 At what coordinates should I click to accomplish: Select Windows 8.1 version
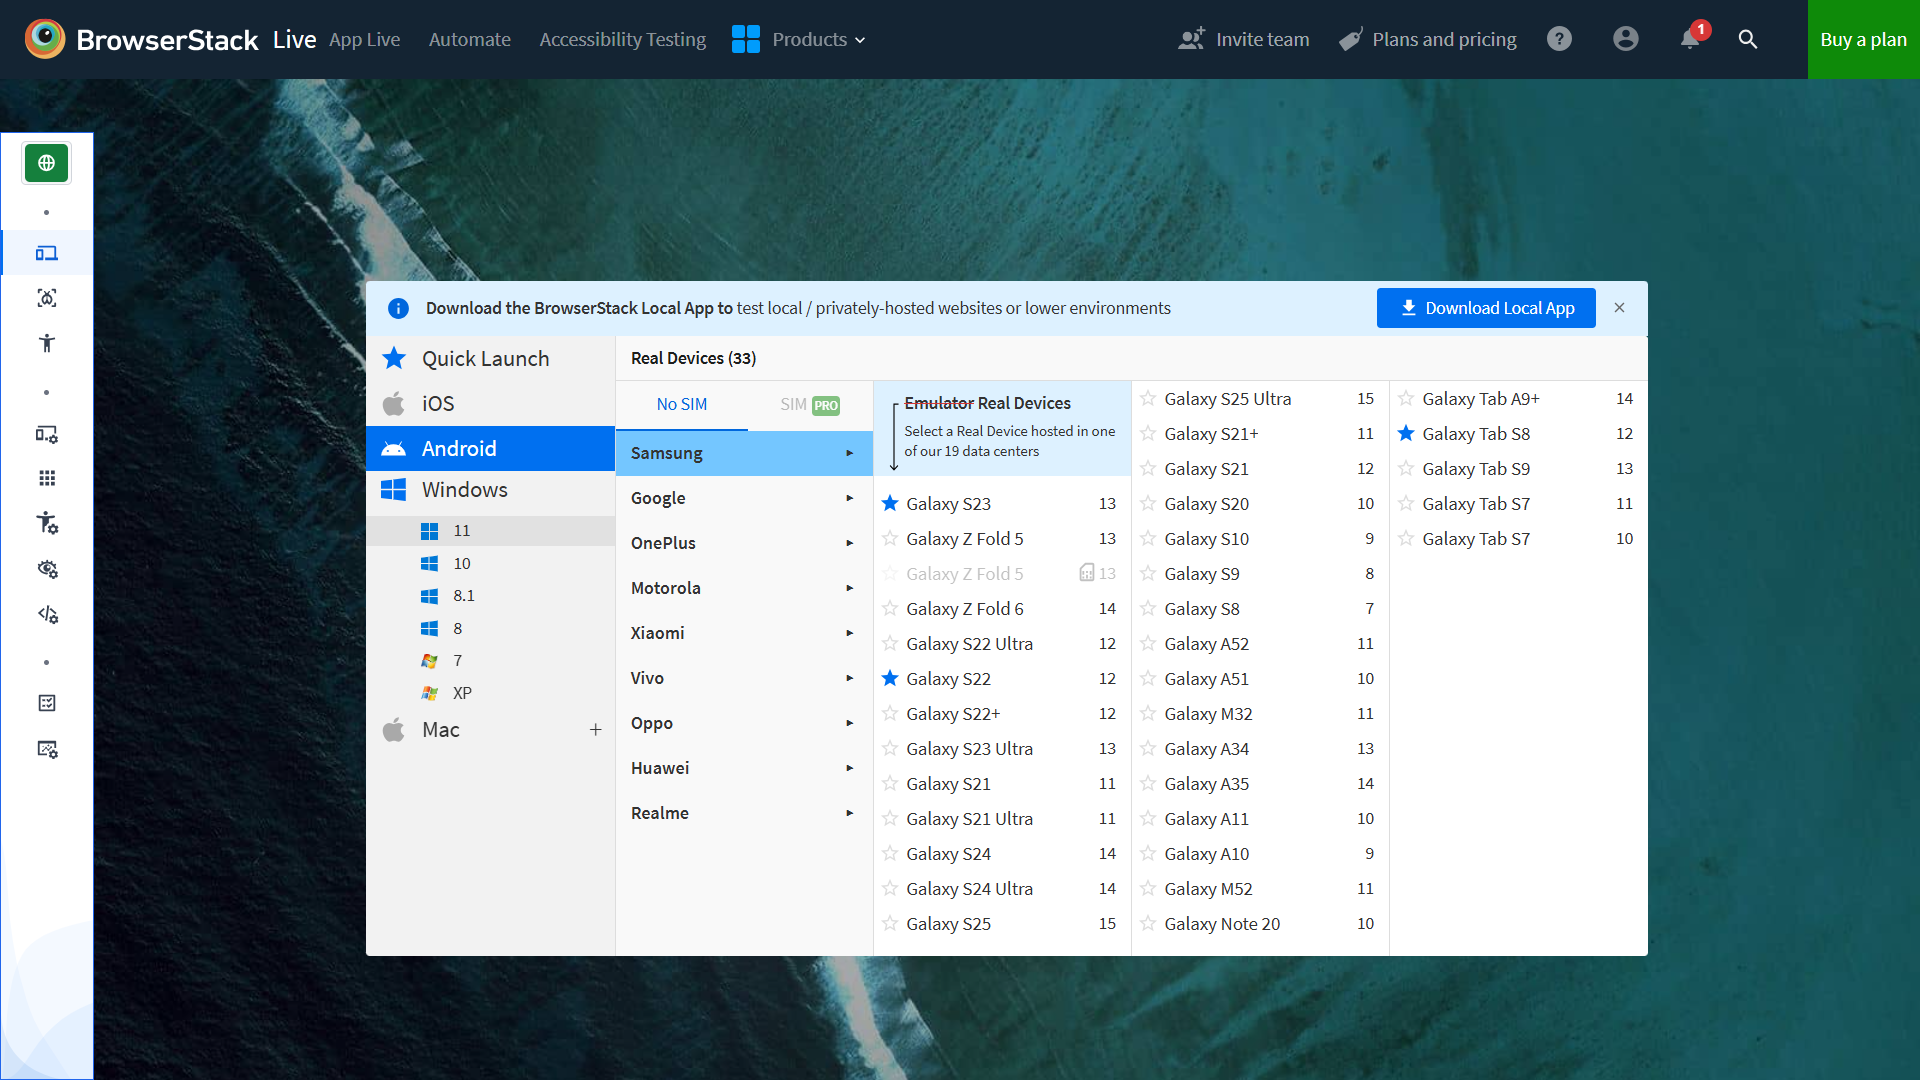click(490, 596)
